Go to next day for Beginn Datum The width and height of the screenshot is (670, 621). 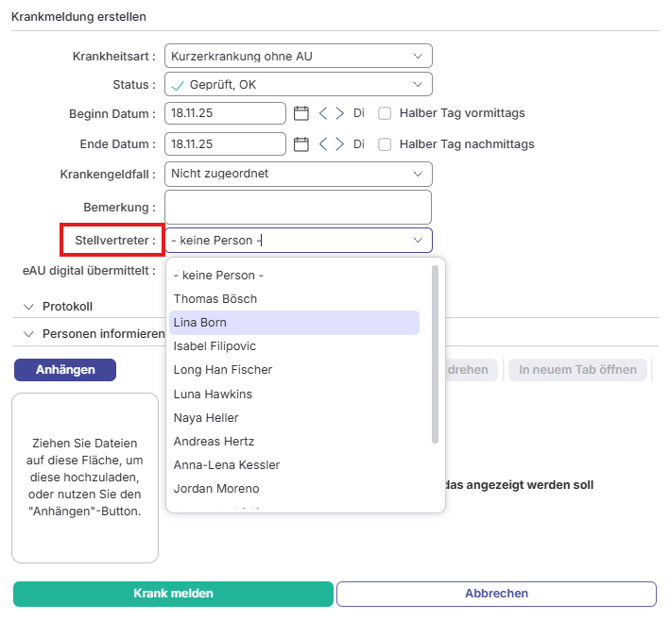340,114
